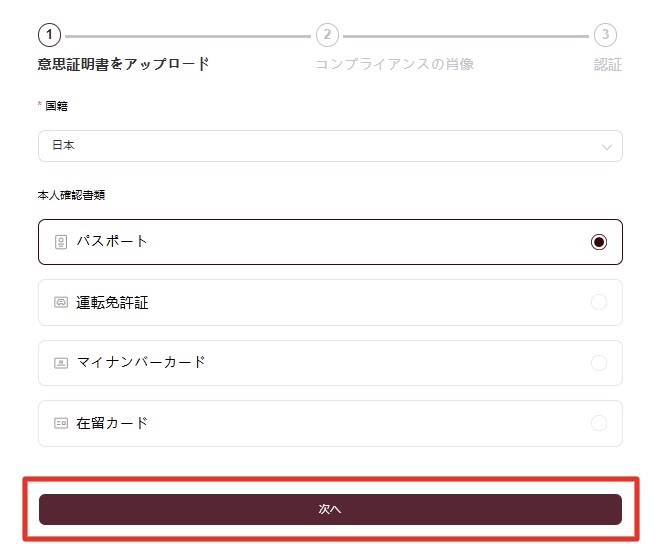Choose the マイナンバーカード option text
This screenshot has width=661, height=553.
tap(141, 362)
